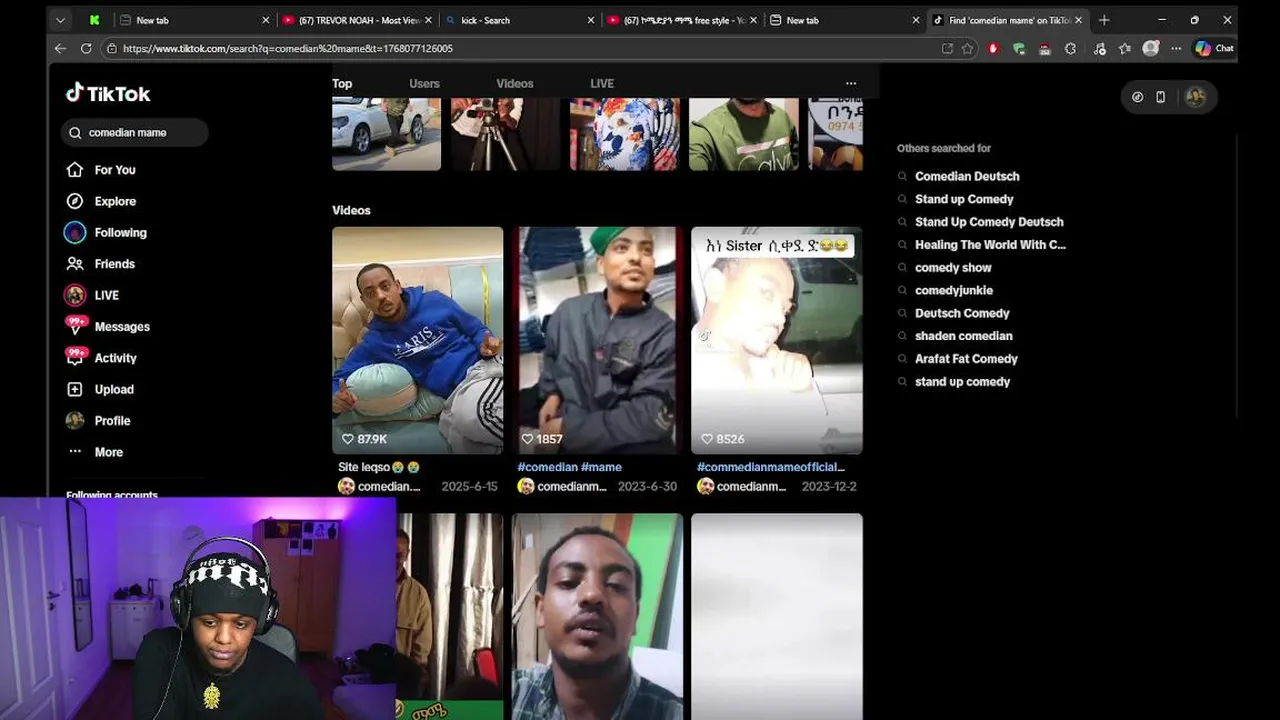Image resolution: width=1280 pixels, height=720 pixels.
Task: Click comedy show suggestion
Action: pos(953,268)
